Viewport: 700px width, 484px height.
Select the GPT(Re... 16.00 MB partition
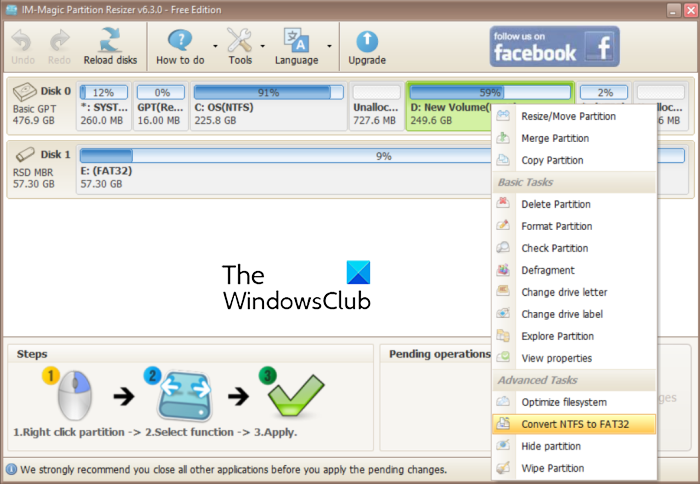(161, 106)
